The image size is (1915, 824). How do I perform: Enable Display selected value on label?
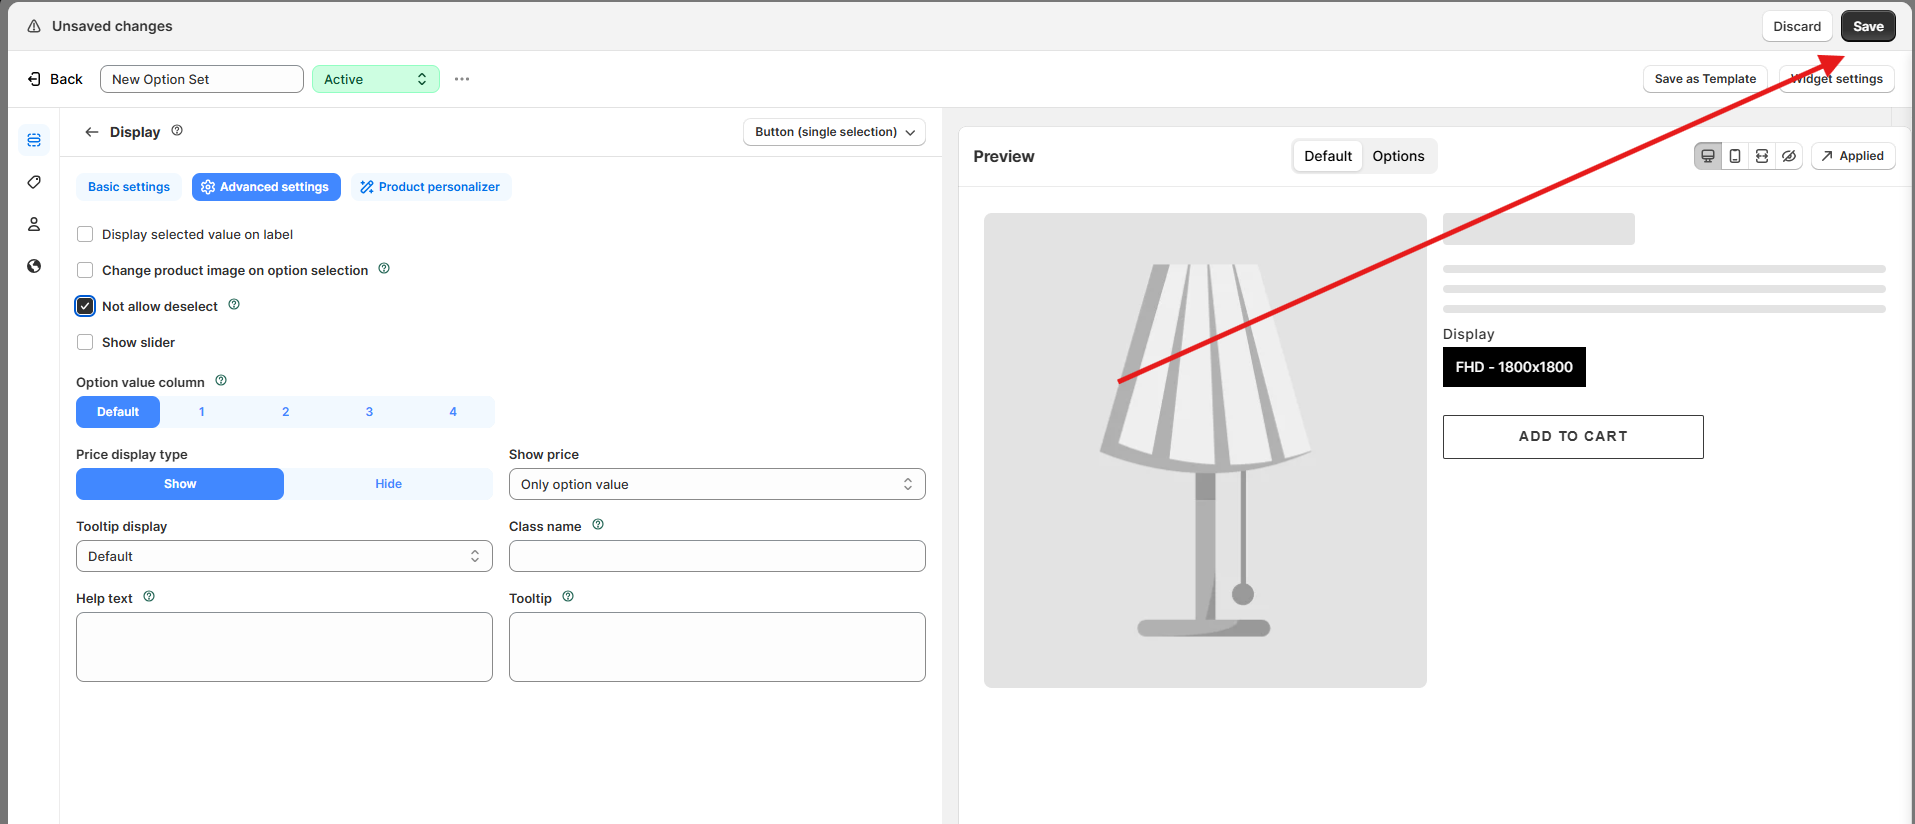coord(85,235)
